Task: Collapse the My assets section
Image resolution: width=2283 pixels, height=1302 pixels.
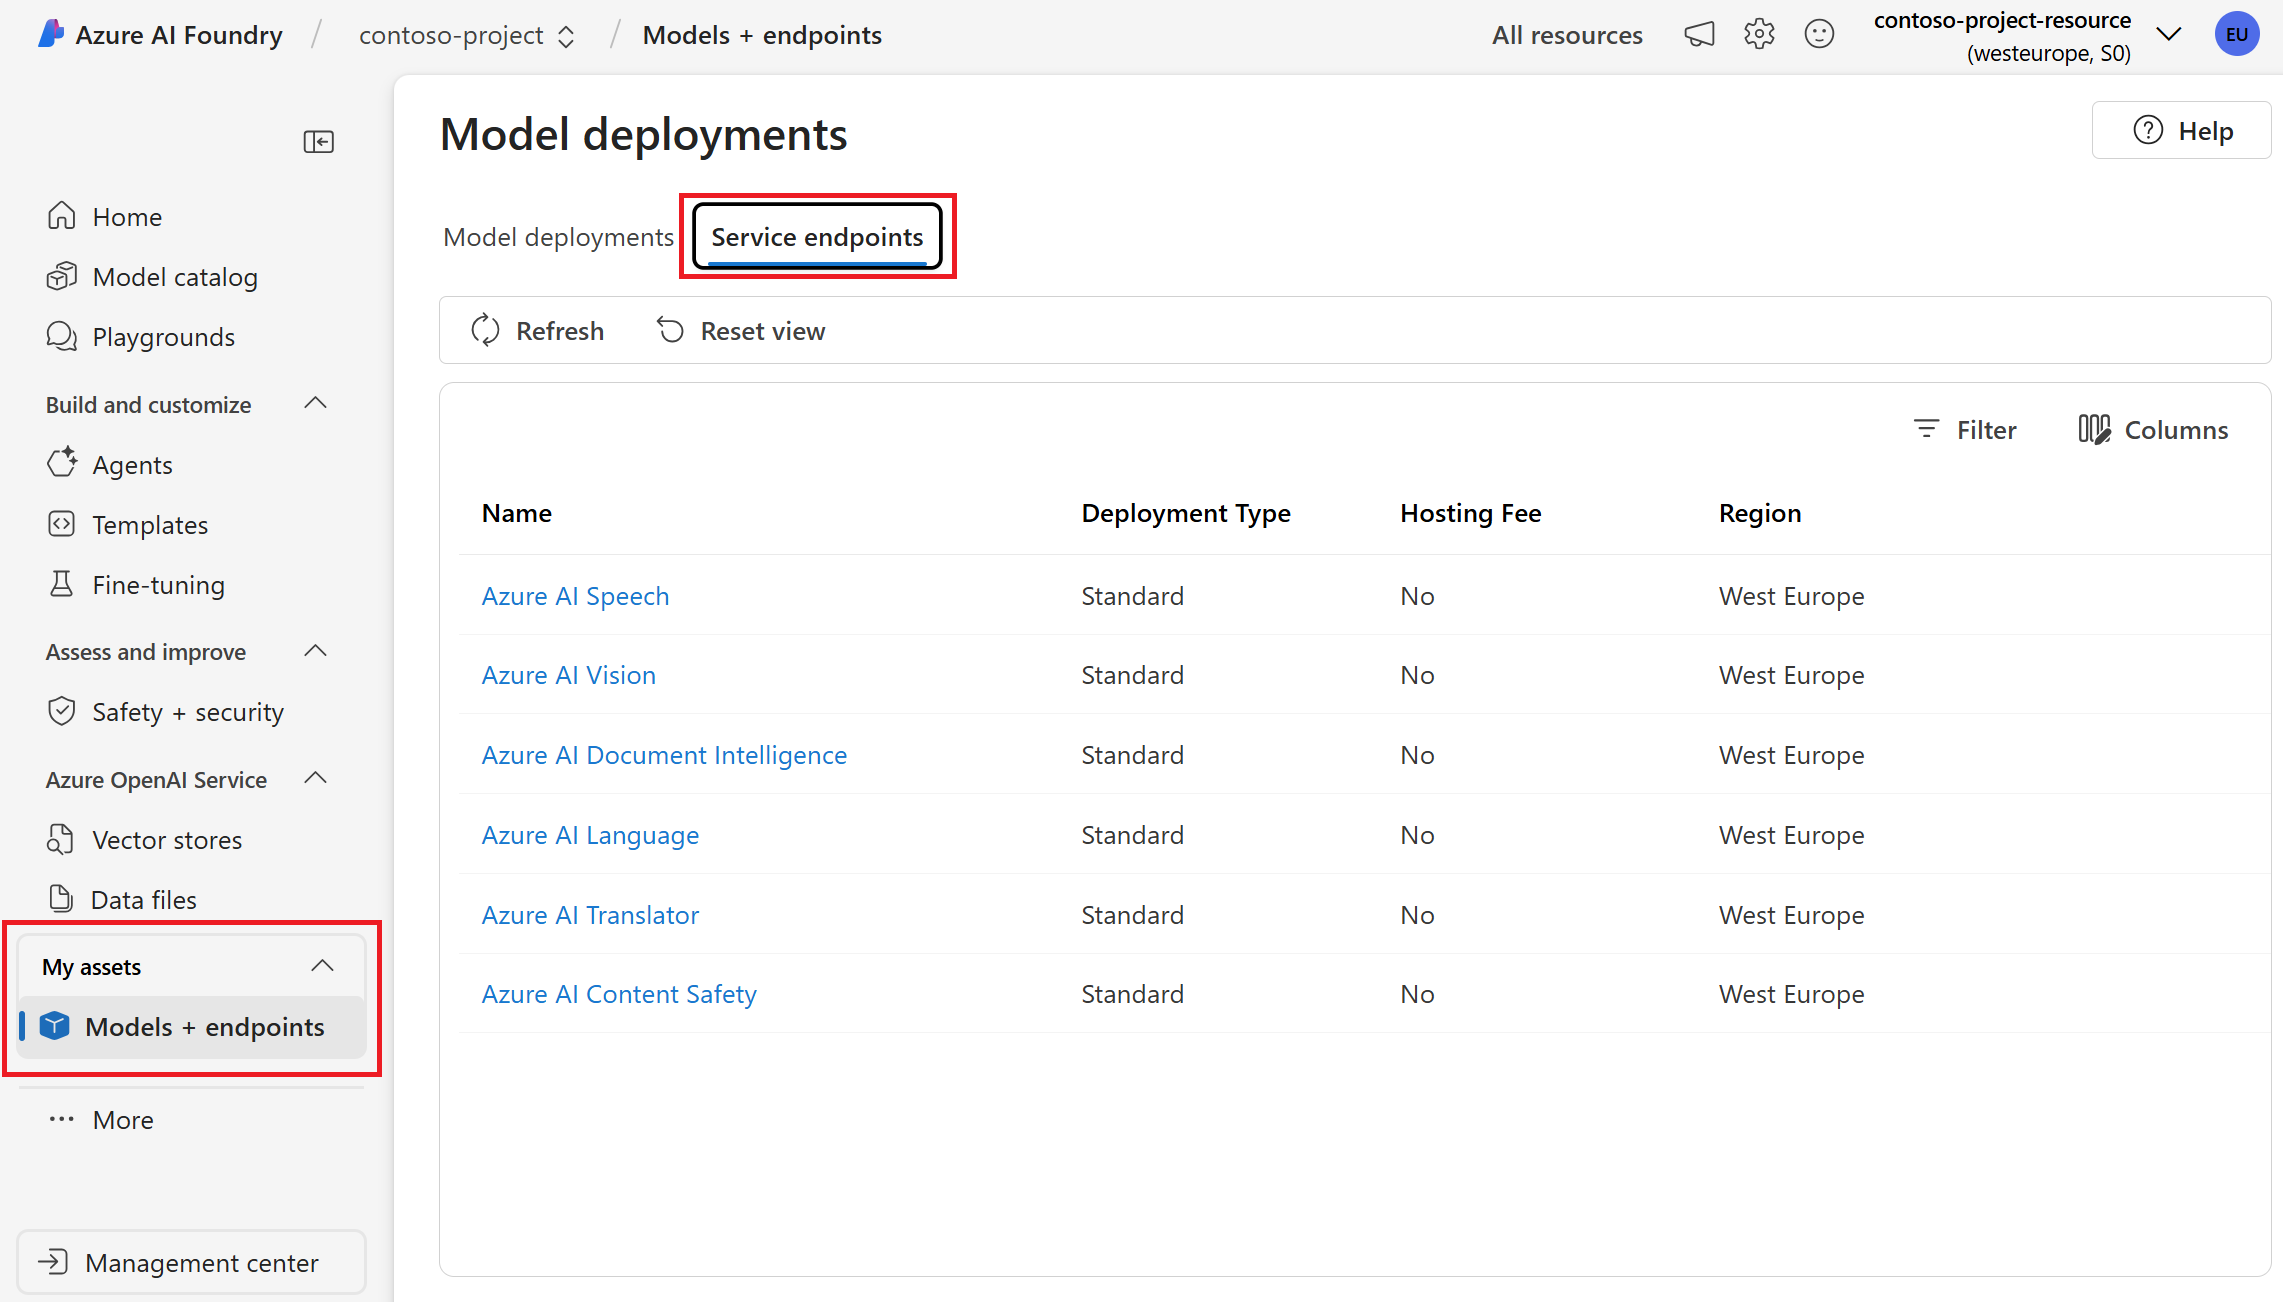Action: [322, 966]
